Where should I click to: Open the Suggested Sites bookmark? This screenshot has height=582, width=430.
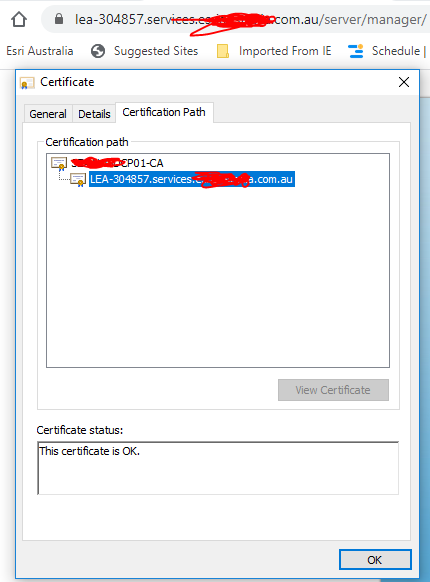(x=156, y=51)
